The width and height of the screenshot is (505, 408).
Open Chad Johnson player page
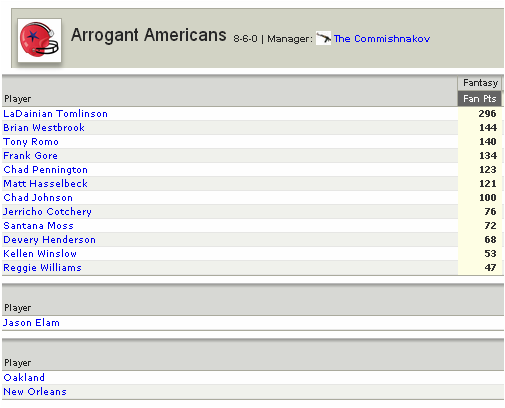tap(38, 198)
